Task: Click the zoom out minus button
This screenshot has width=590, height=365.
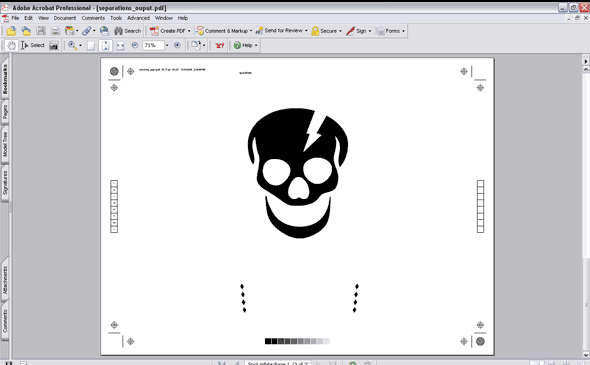Action: tap(135, 46)
